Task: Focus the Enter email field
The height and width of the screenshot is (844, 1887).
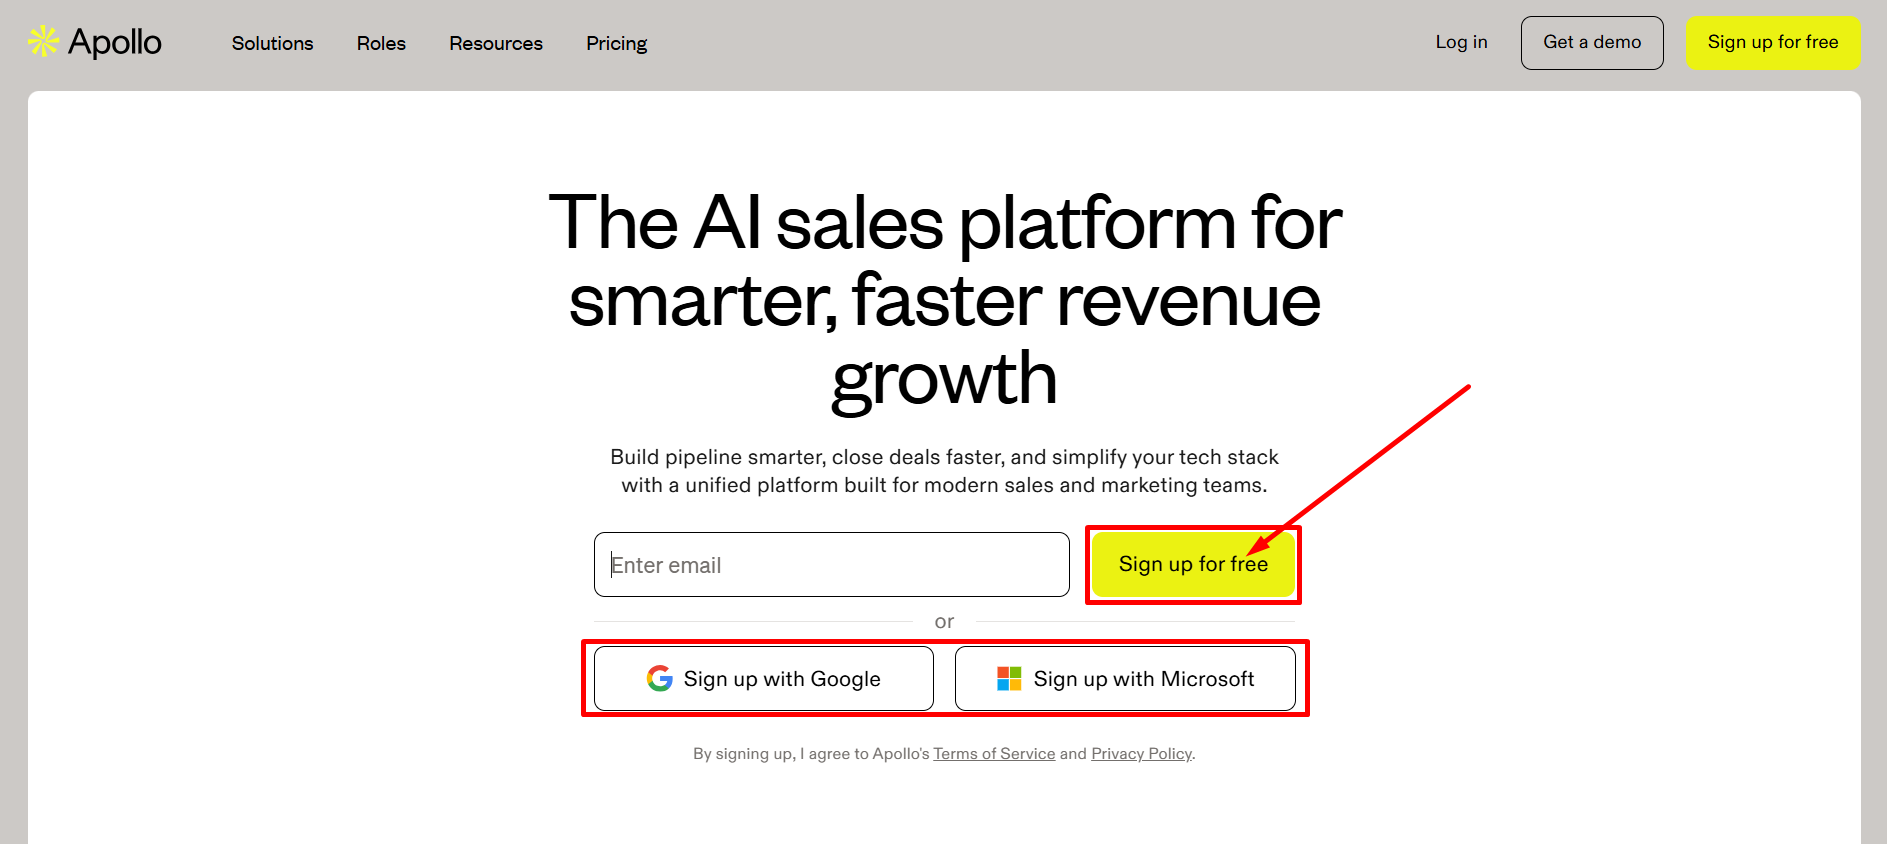Action: pos(831,565)
